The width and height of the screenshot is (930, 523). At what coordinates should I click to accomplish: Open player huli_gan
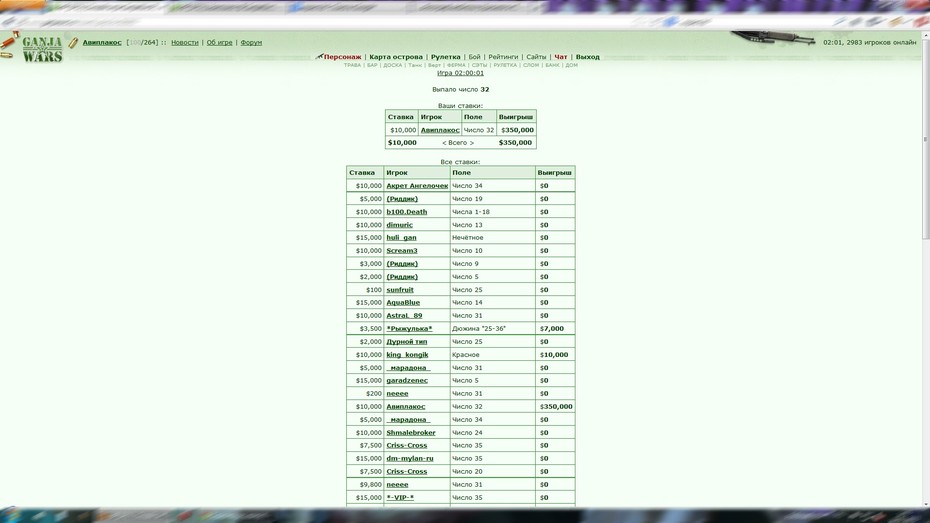click(x=402, y=238)
